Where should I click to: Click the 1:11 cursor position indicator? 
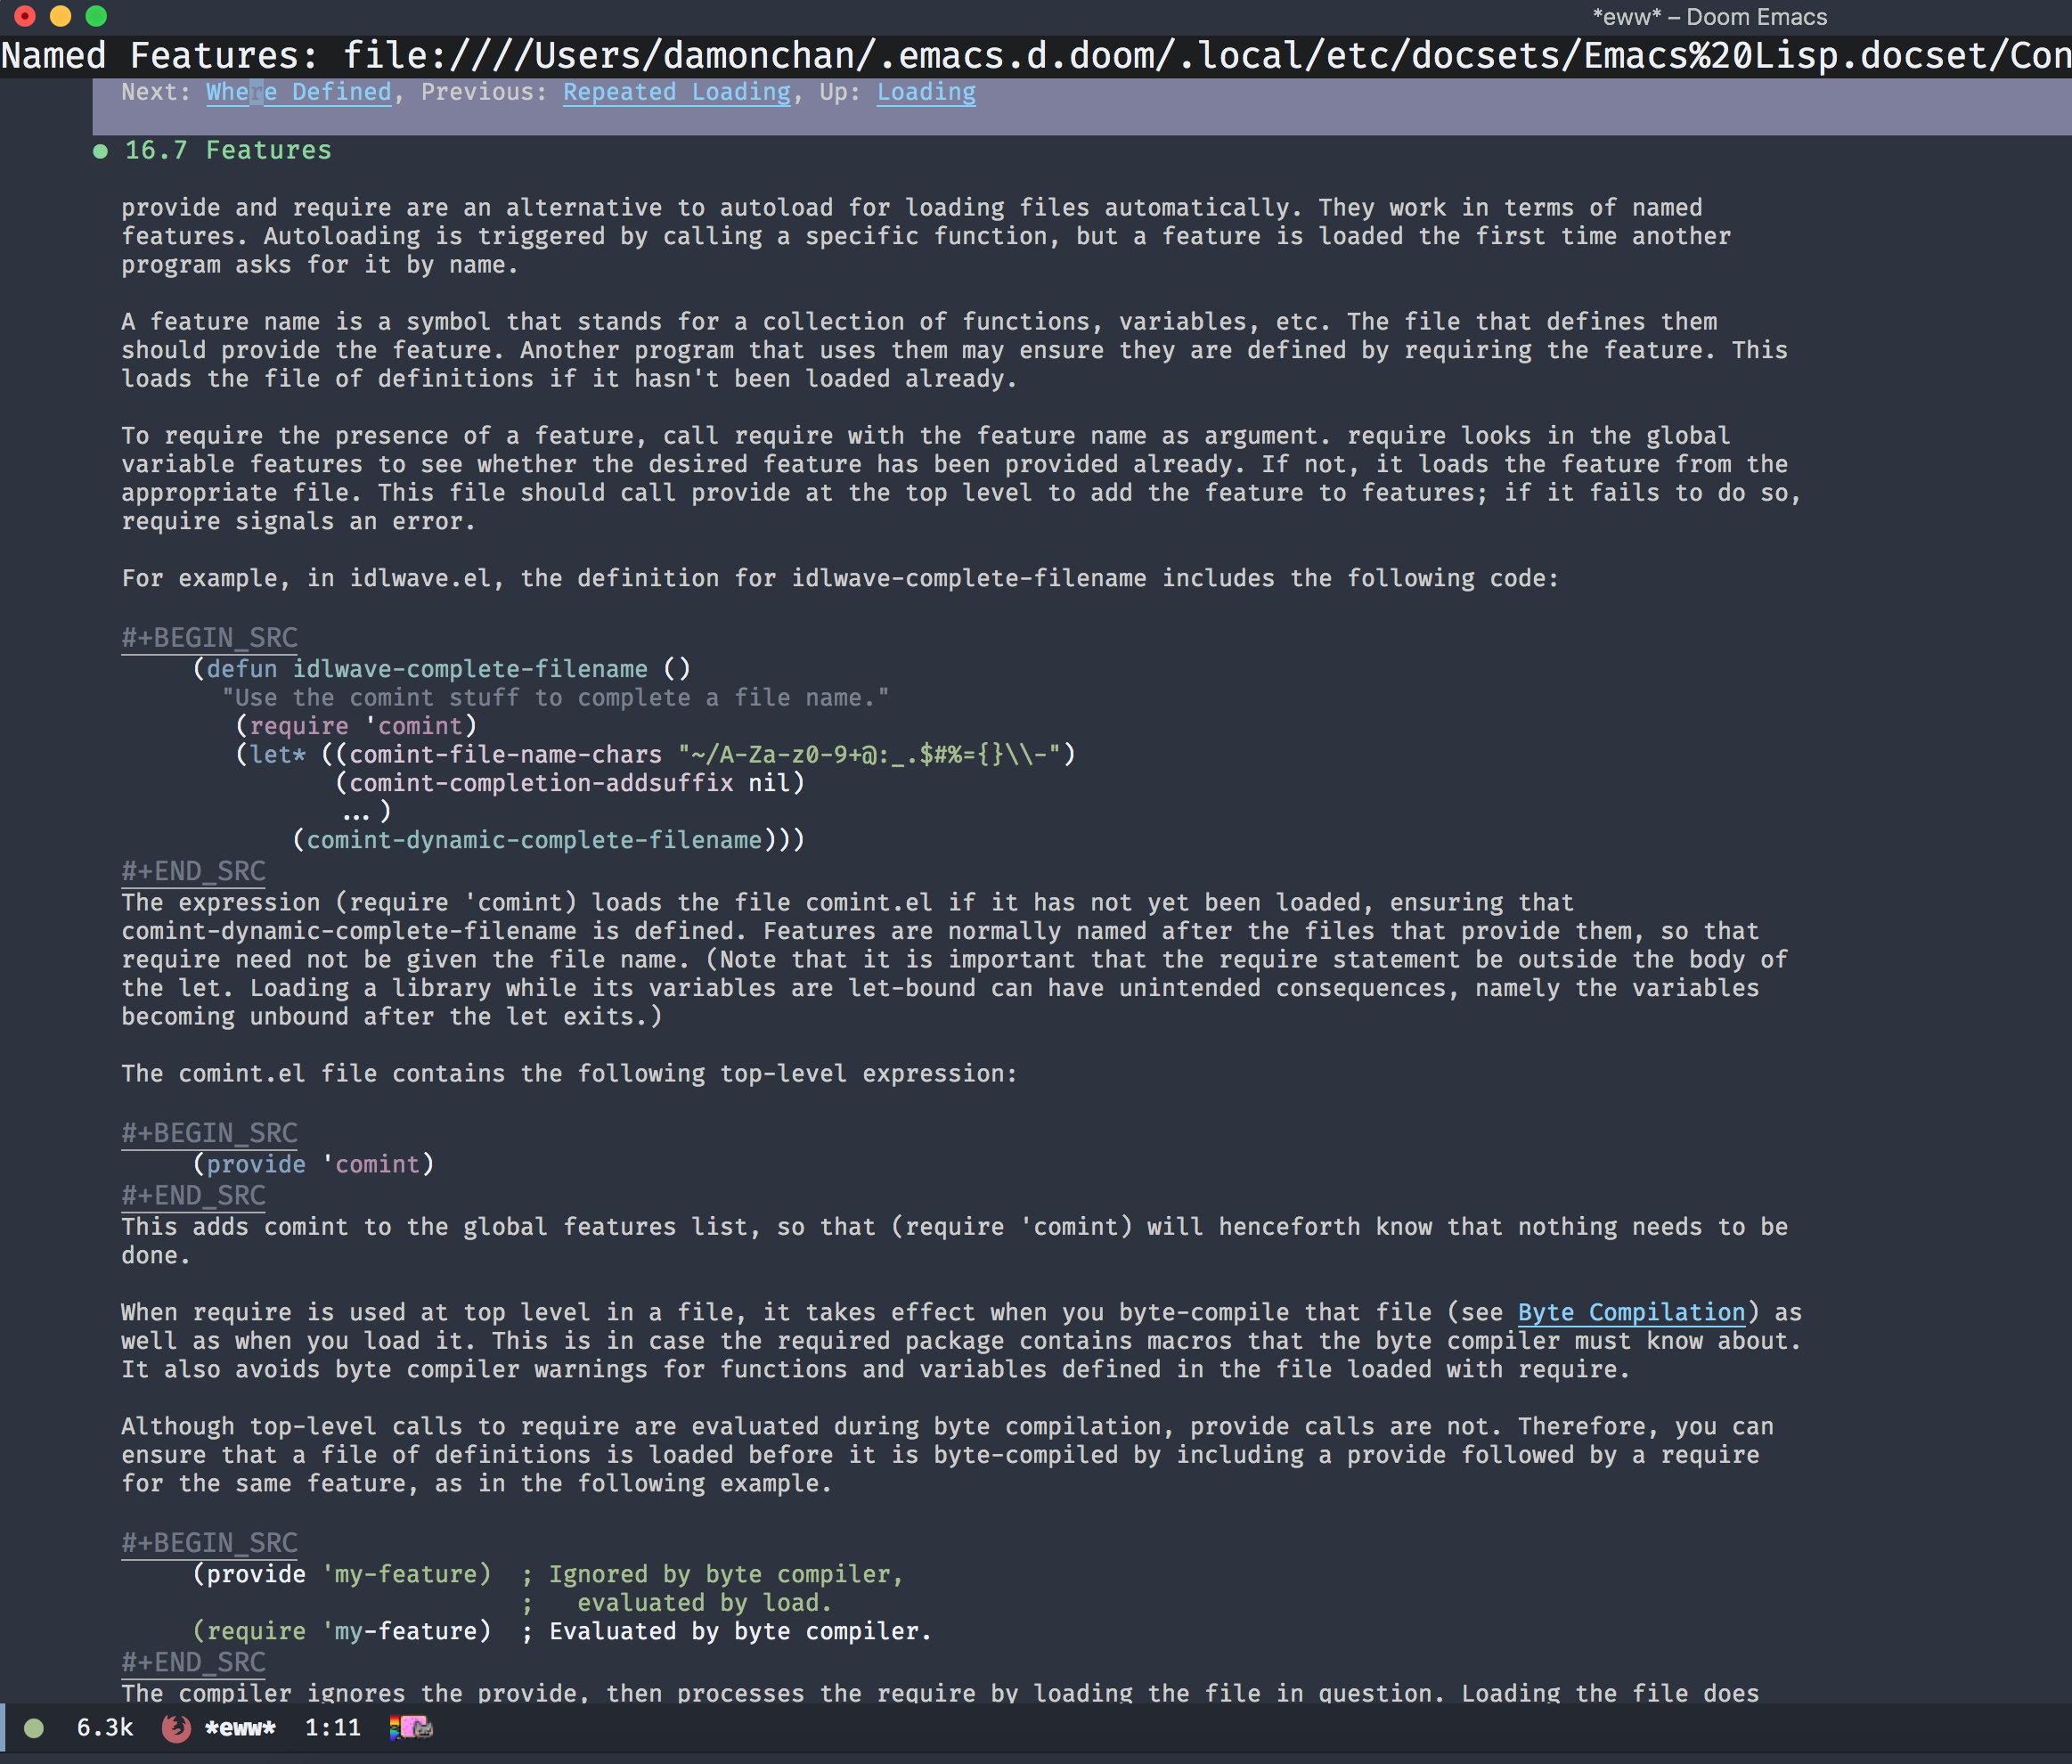tap(332, 1727)
